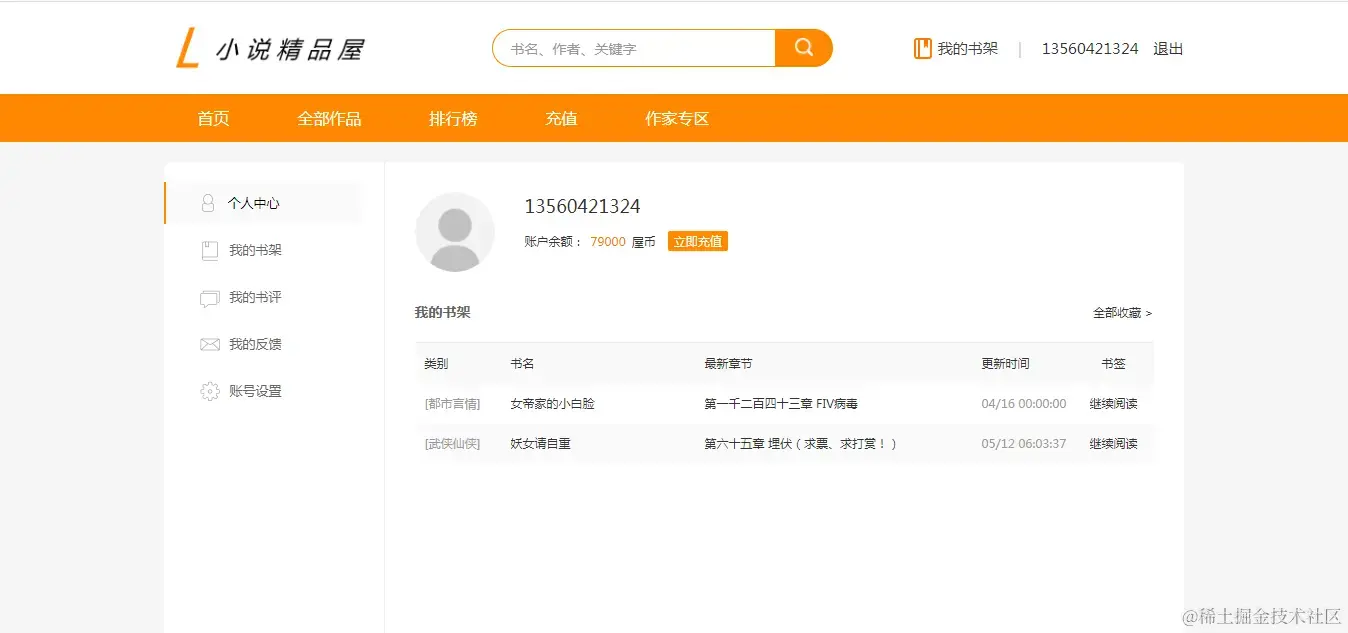Image resolution: width=1348 pixels, height=633 pixels.
Task: Click the gray user avatar image
Action: click(x=455, y=232)
